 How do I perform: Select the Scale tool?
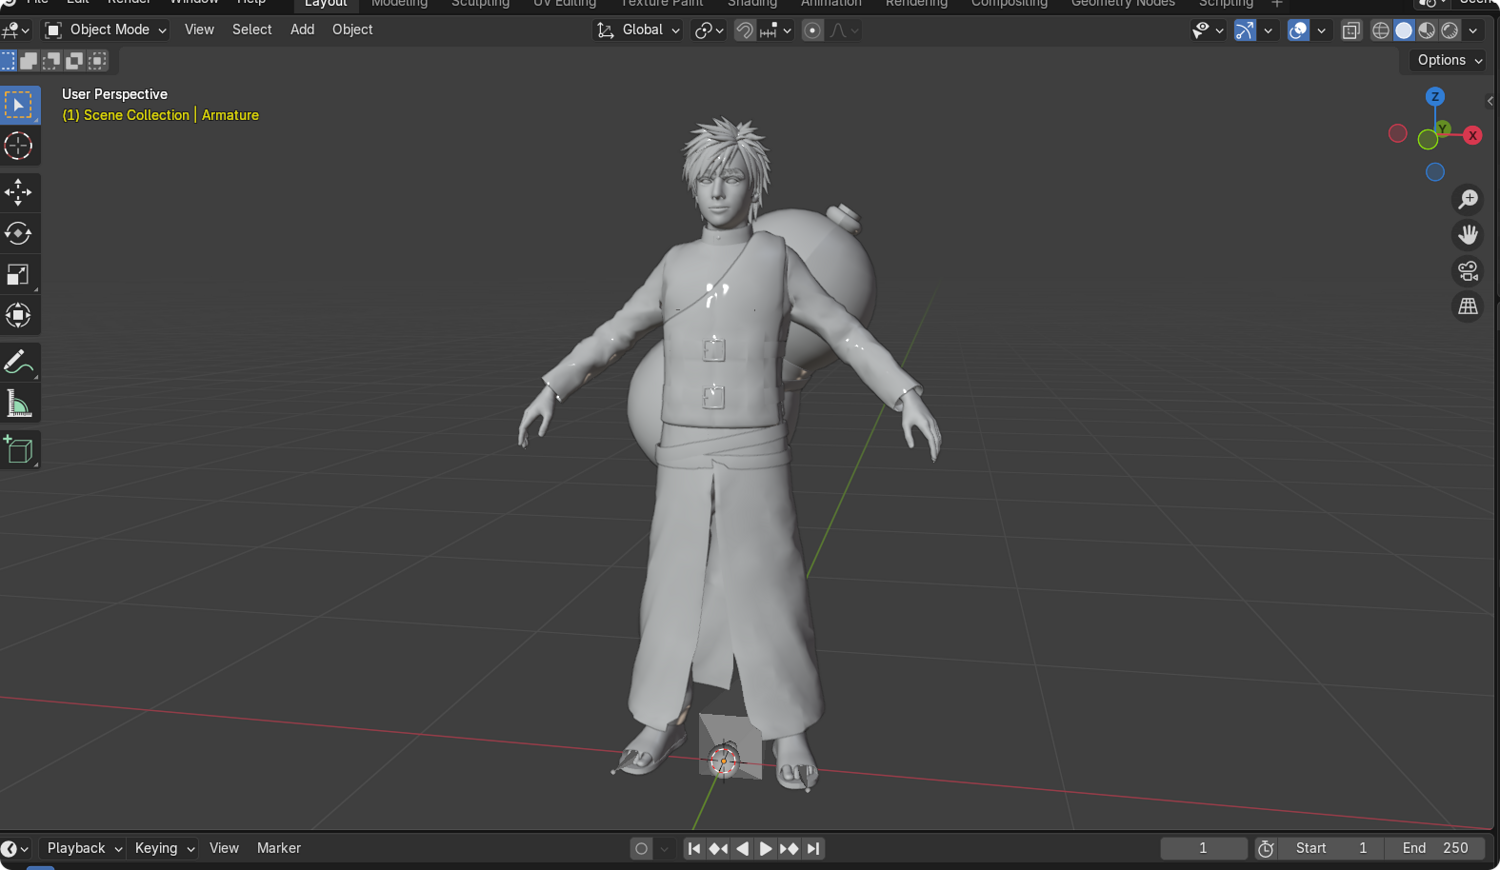pos(19,274)
